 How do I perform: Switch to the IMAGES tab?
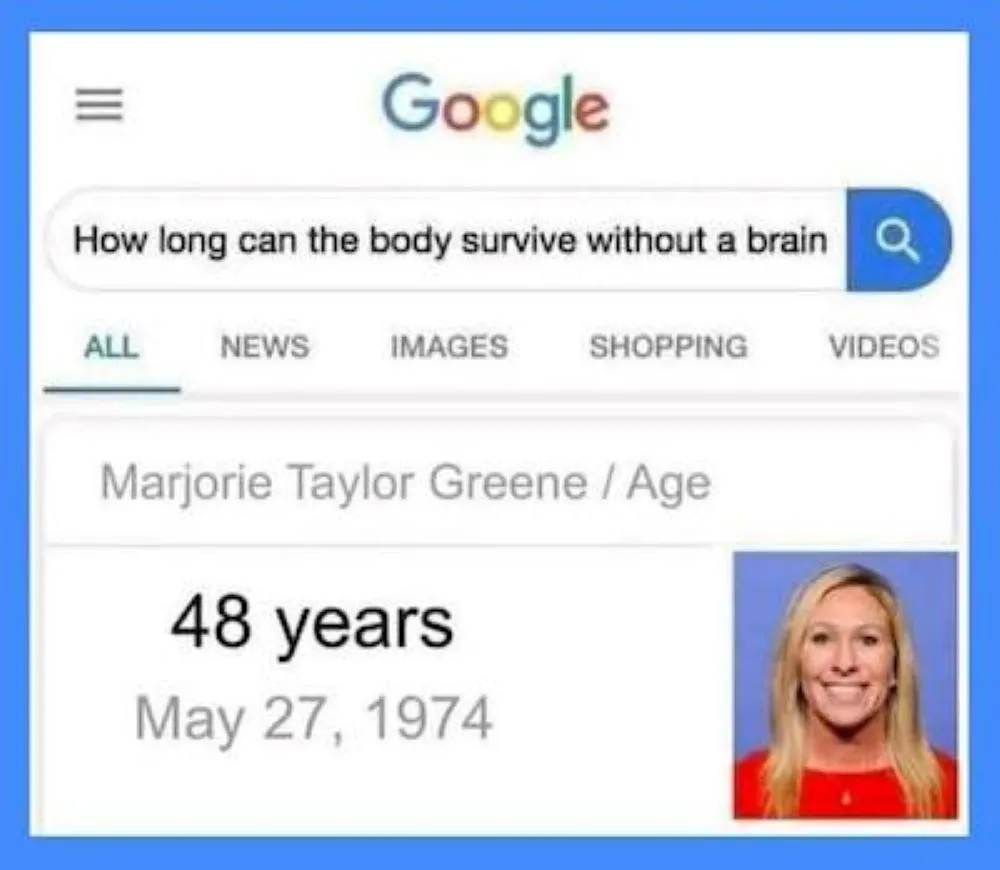click(x=449, y=346)
